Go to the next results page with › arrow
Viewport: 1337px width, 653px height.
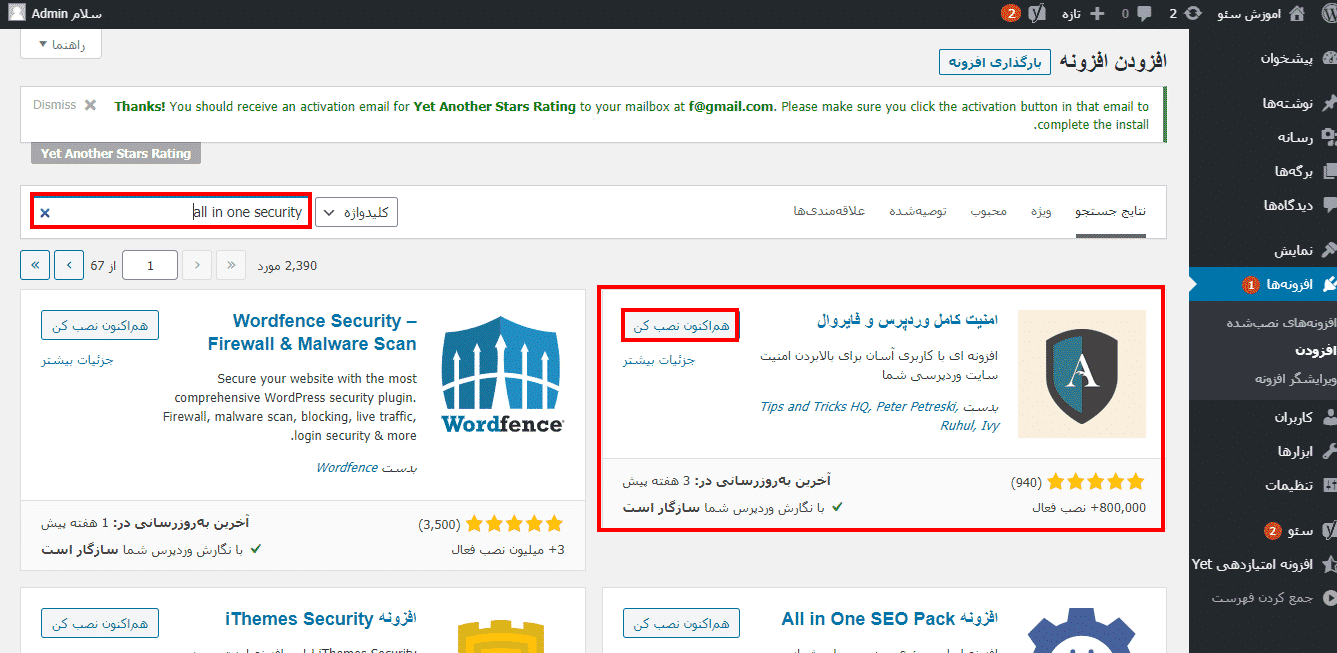[69, 265]
